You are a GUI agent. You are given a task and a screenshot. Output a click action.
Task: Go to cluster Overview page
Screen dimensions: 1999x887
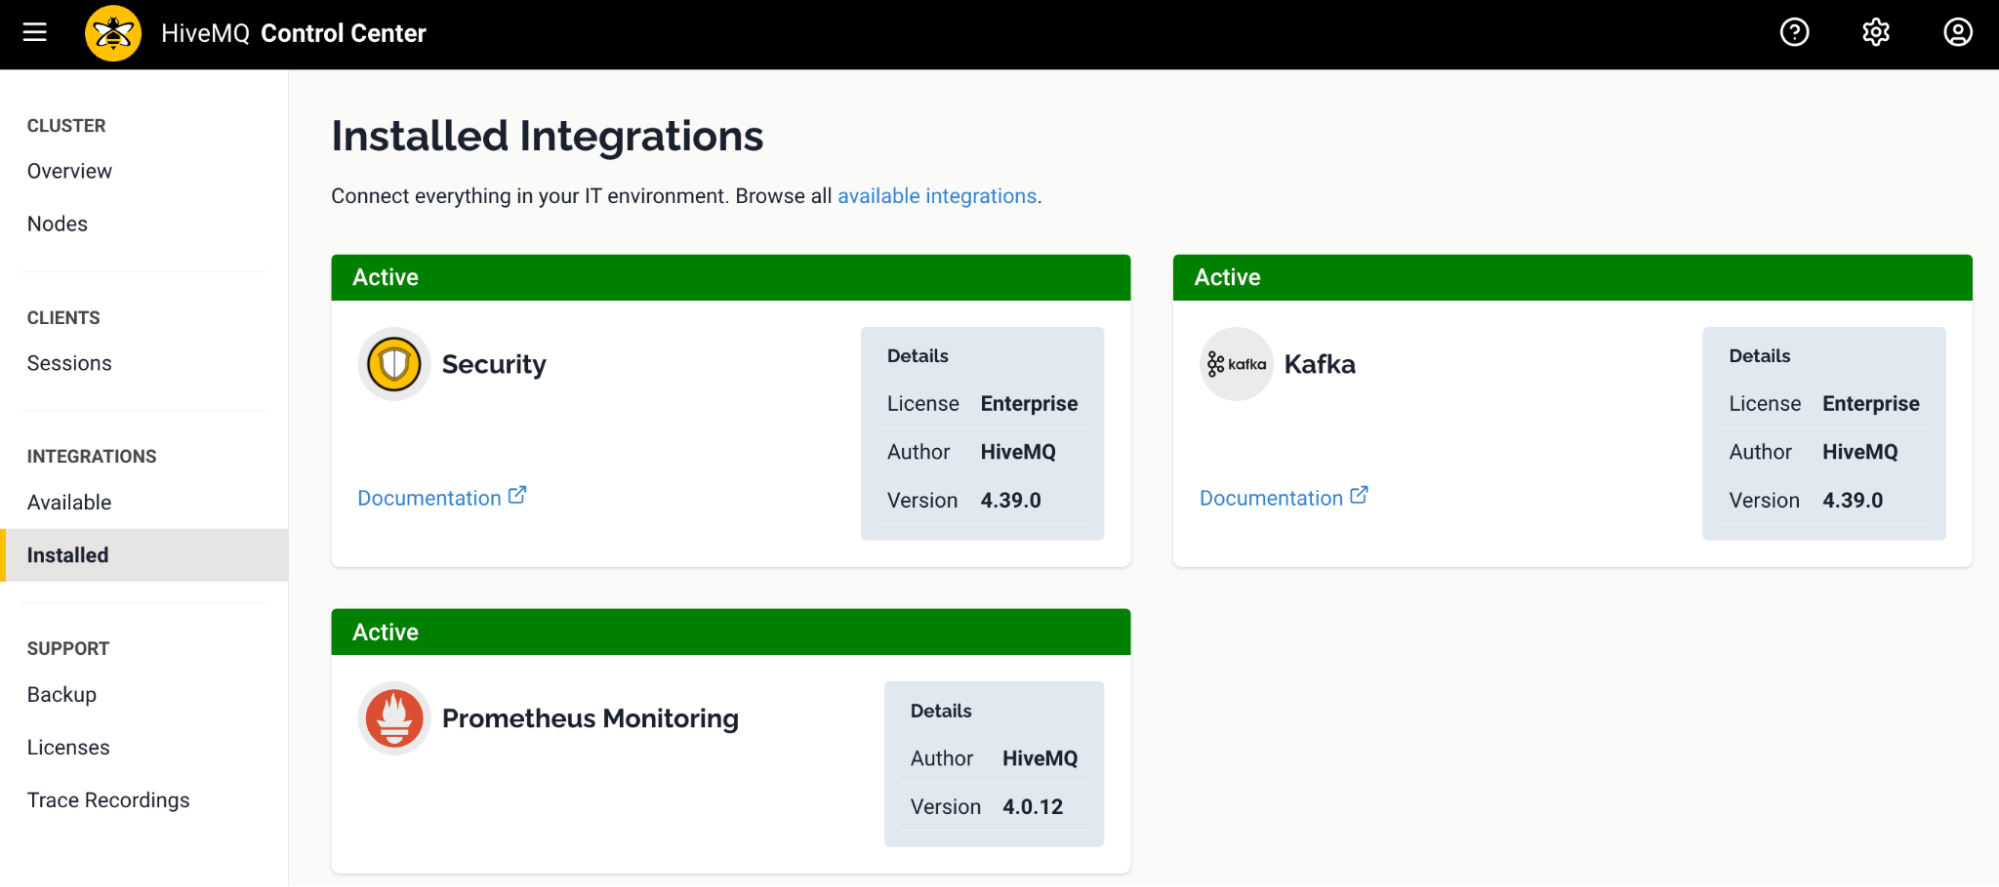point(69,171)
